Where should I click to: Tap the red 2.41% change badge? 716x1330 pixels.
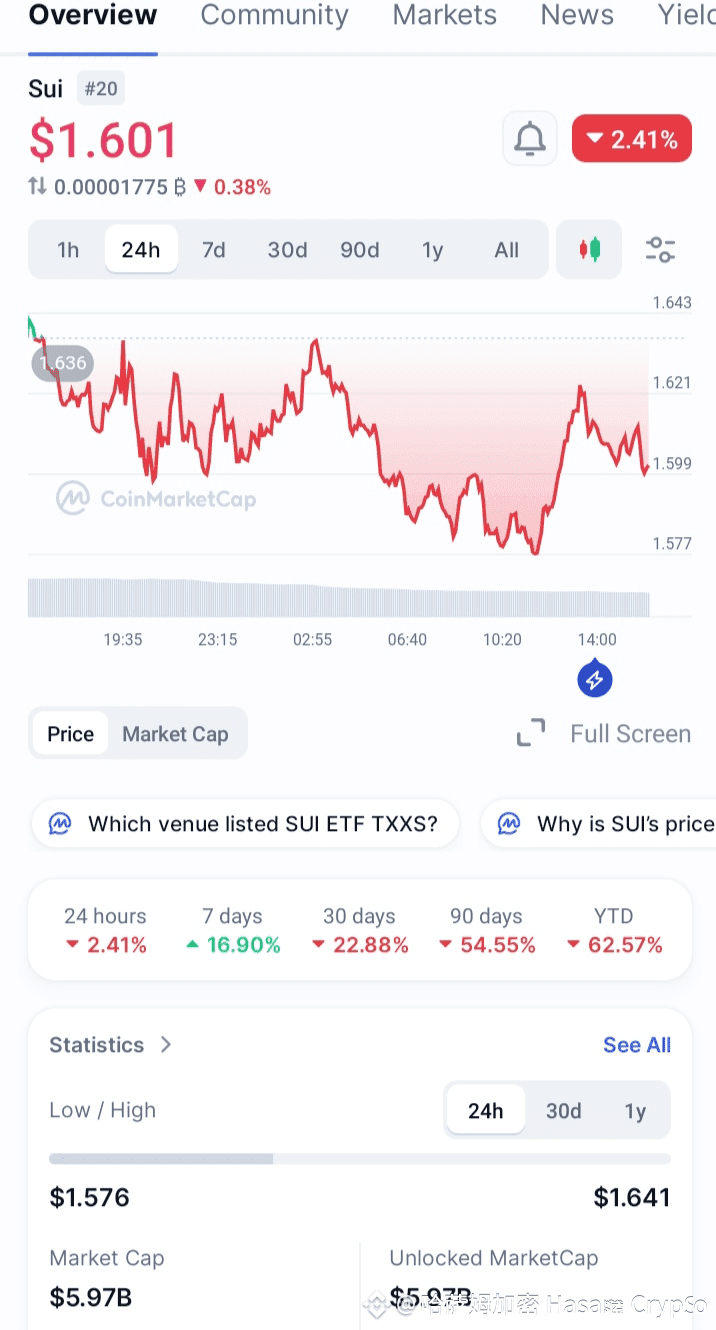click(631, 139)
